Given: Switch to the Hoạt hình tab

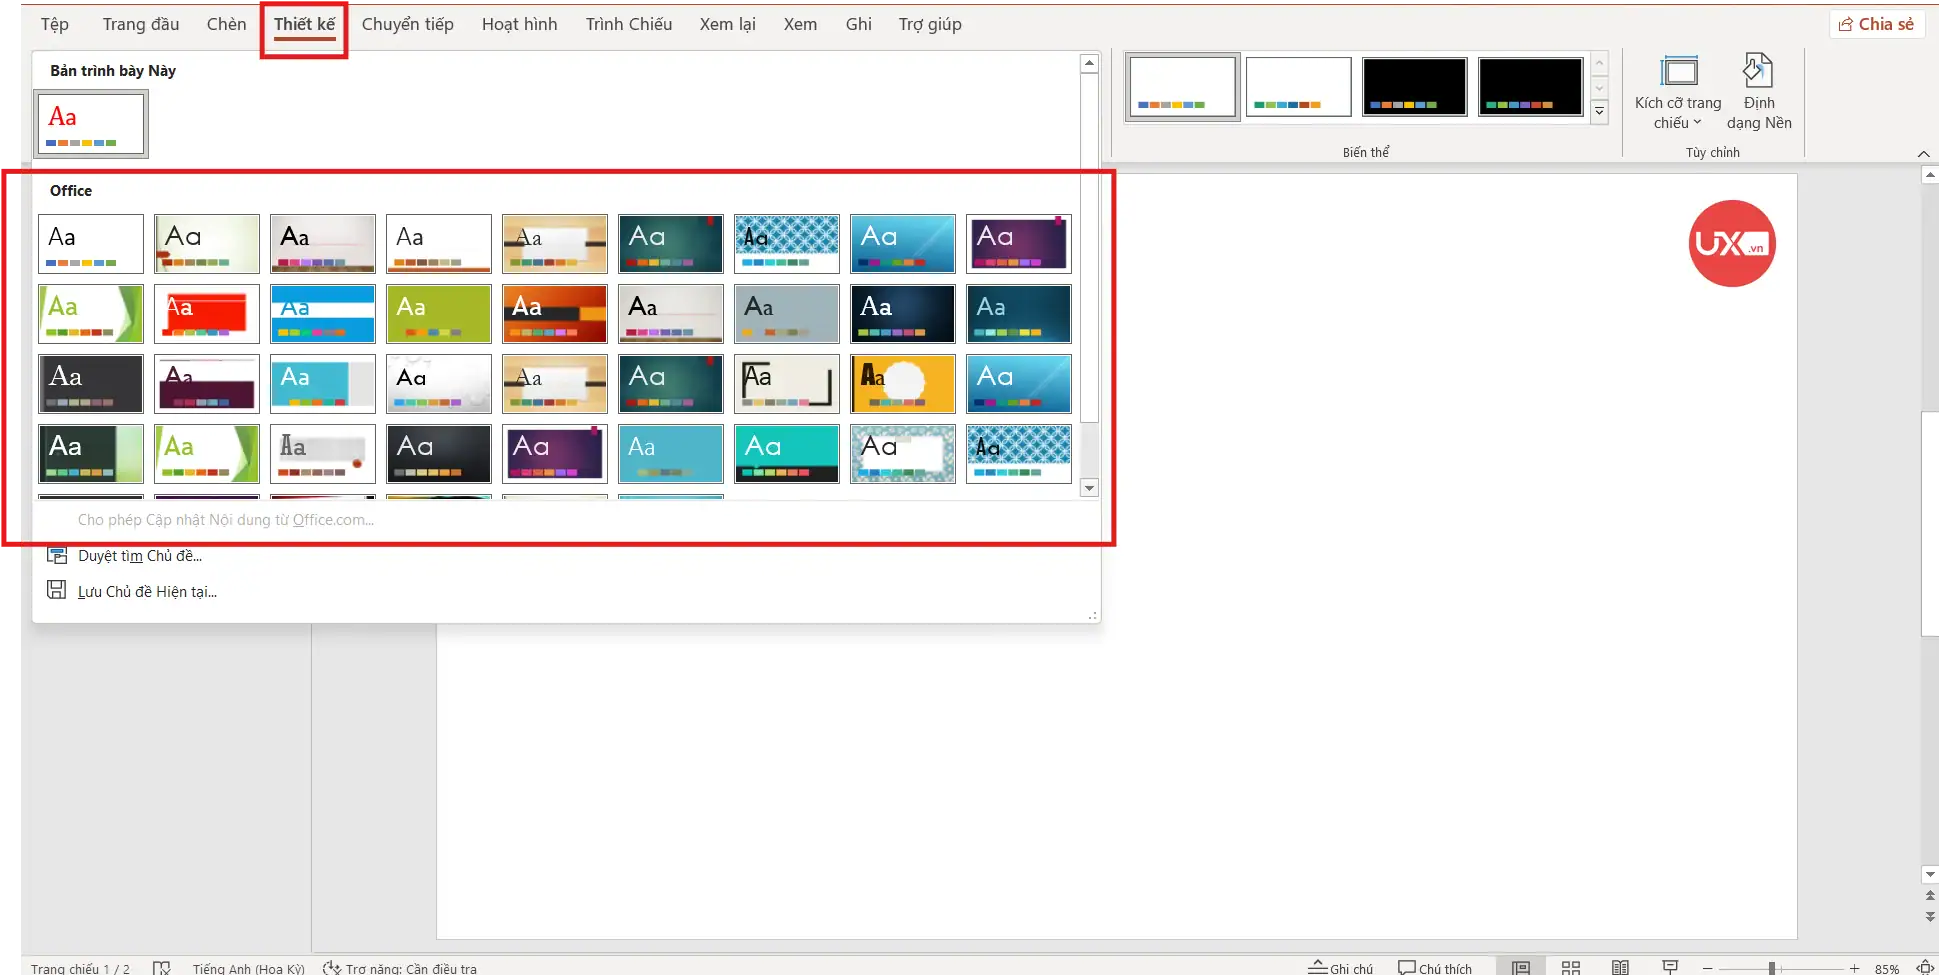Looking at the screenshot, I should [x=519, y=23].
